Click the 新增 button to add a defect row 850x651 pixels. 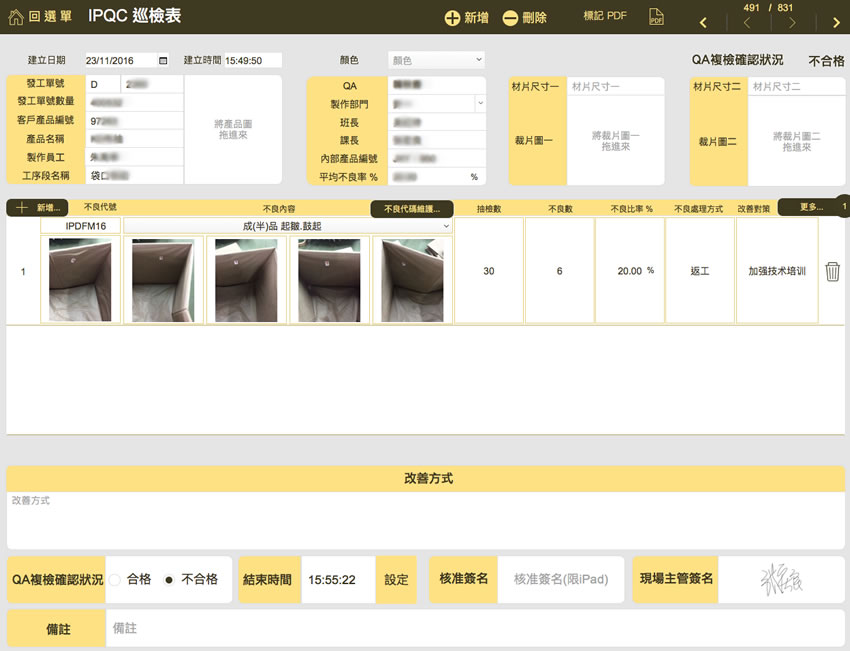tap(37, 206)
